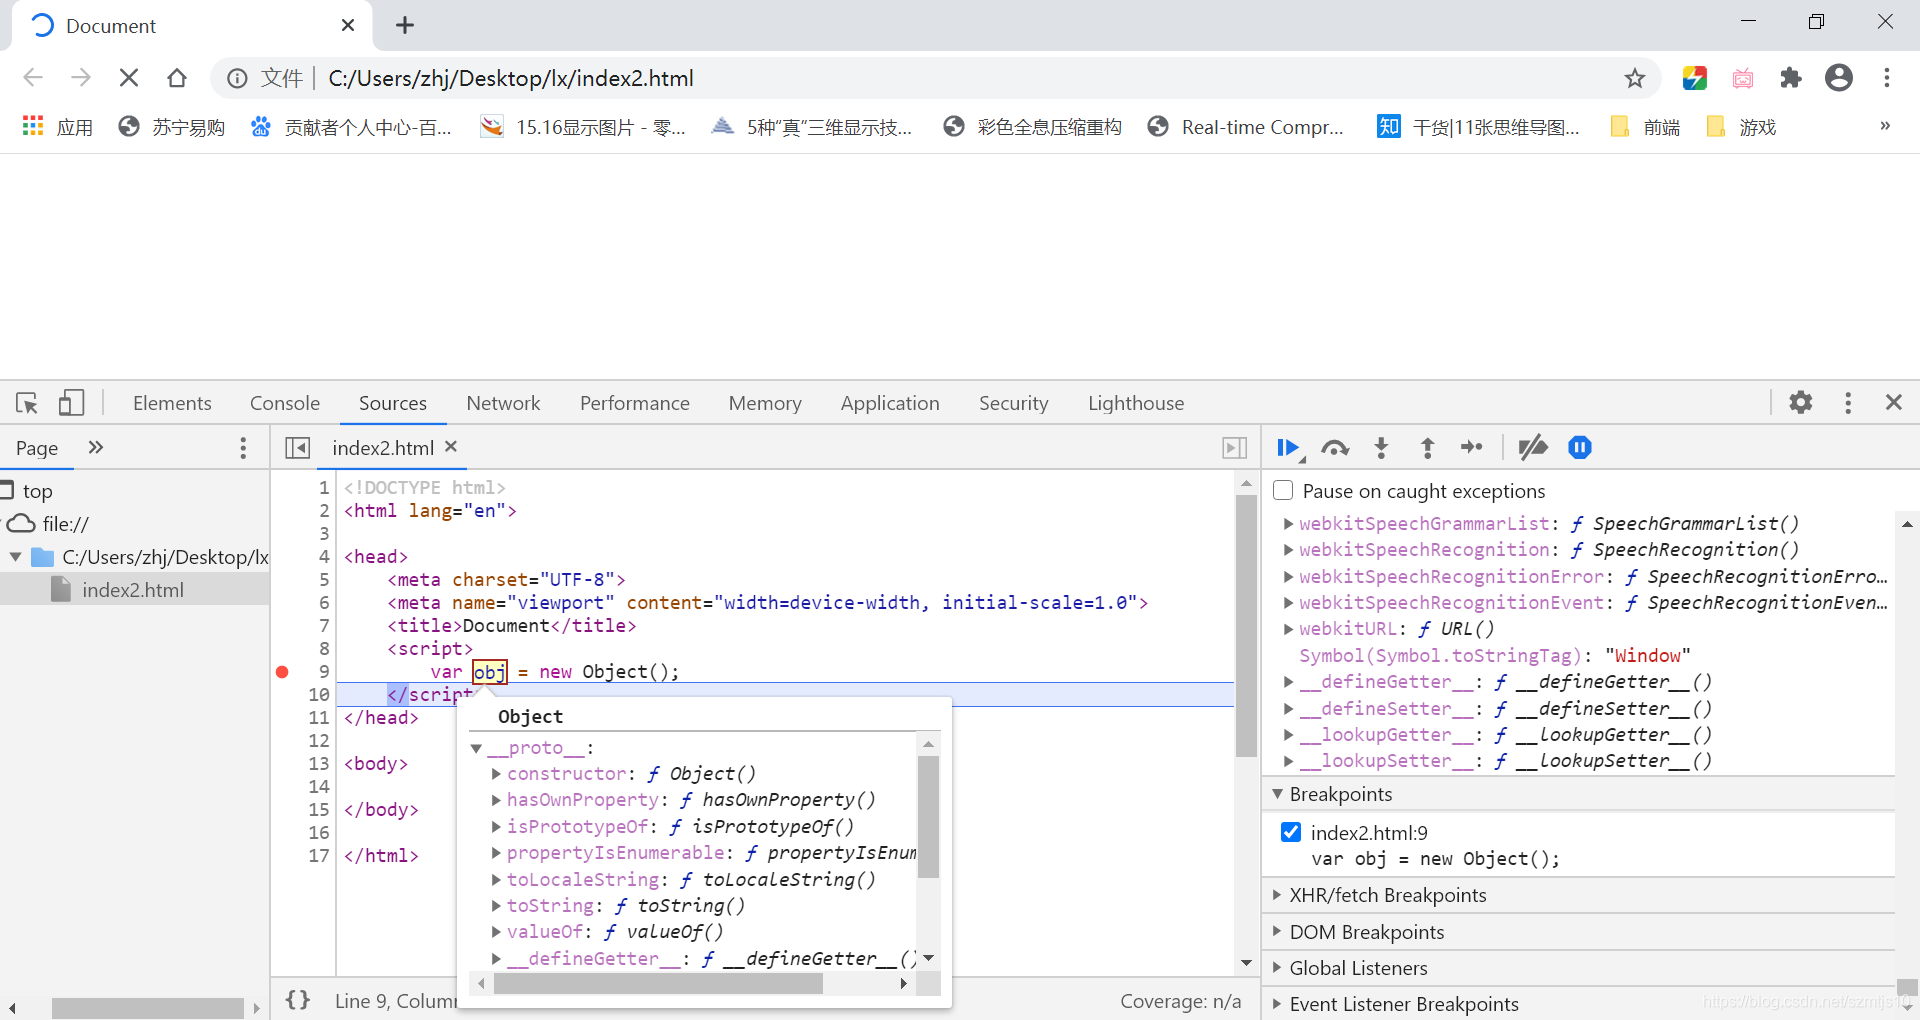Expand the webkitURL scope entry
Screen dimensions: 1920x1020
[1289, 629]
